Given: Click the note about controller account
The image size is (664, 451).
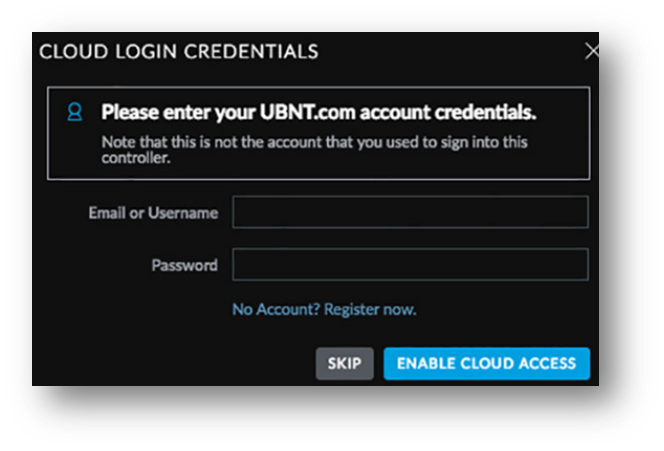Looking at the screenshot, I should tap(314, 149).
